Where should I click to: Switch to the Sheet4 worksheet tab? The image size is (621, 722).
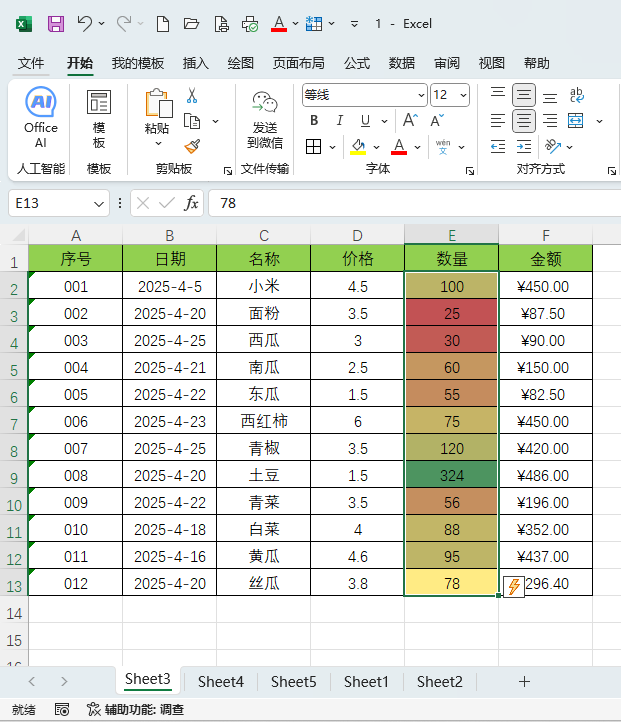(221, 681)
